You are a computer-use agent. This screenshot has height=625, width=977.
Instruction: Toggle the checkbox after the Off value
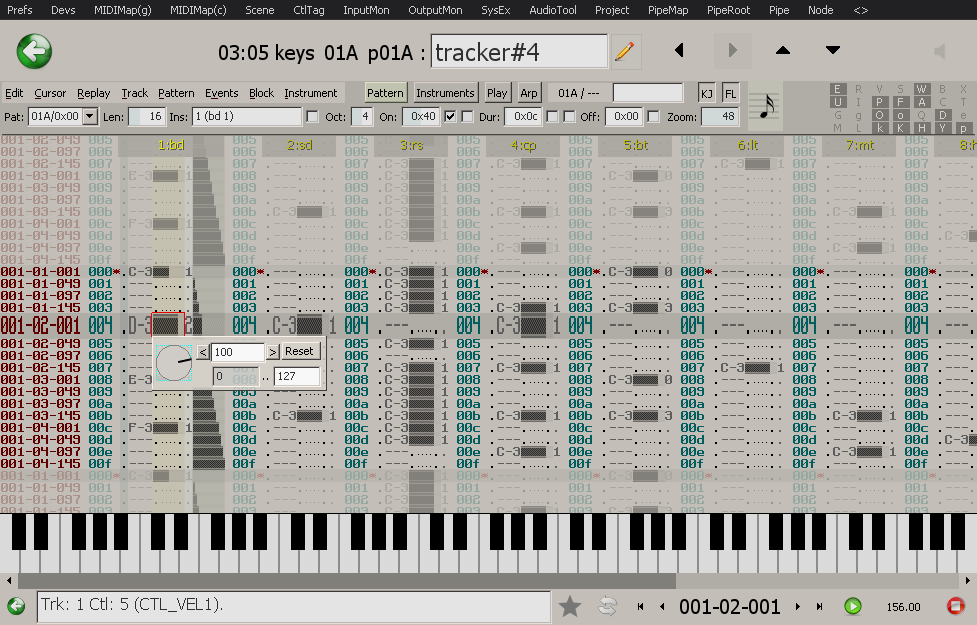(654, 117)
